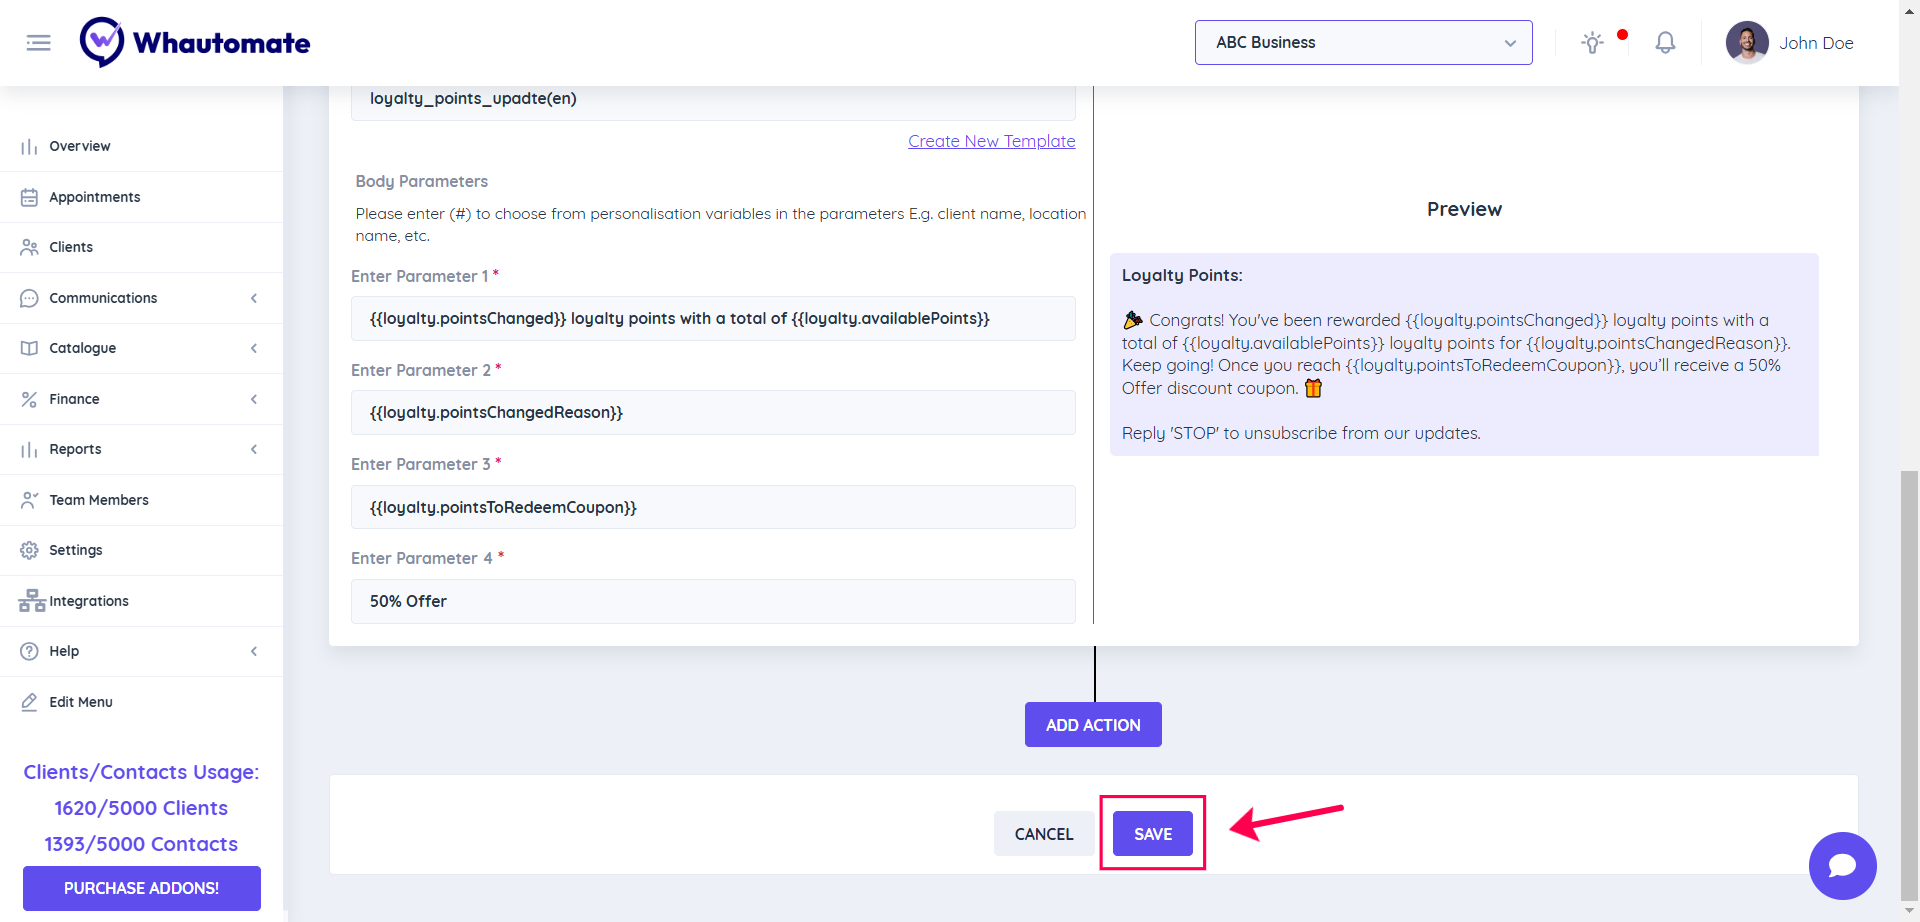Click the Integrations icon in sidebar
Viewport: 1920px width, 922px height.
[x=31, y=601]
